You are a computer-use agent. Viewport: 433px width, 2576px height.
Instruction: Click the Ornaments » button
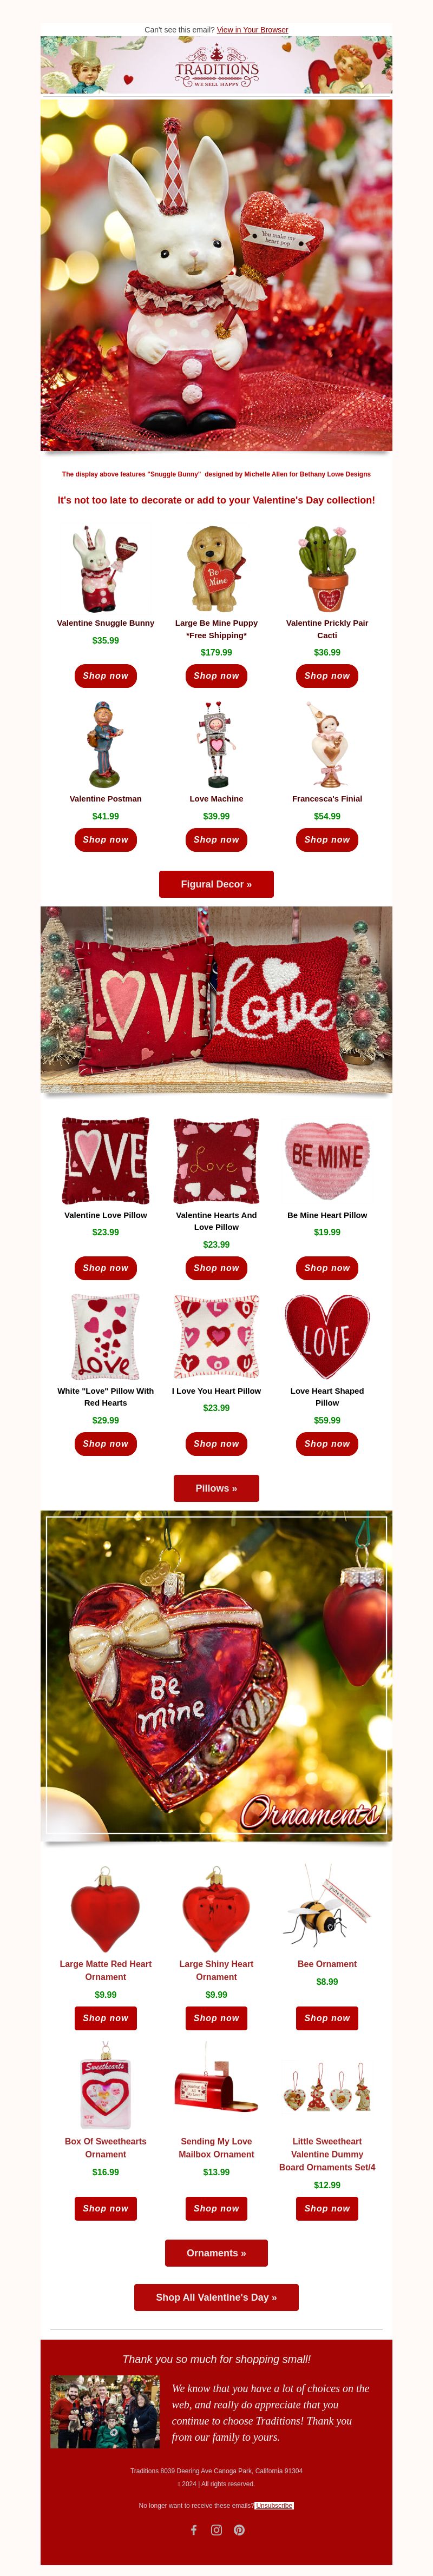(216, 2253)
